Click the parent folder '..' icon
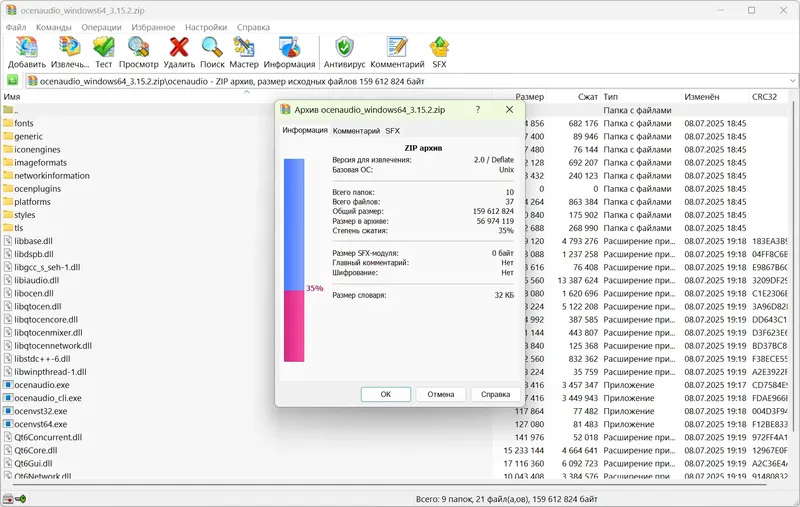Image resolution: width=800 pixels, height=507 pixels. click(8, 110)
